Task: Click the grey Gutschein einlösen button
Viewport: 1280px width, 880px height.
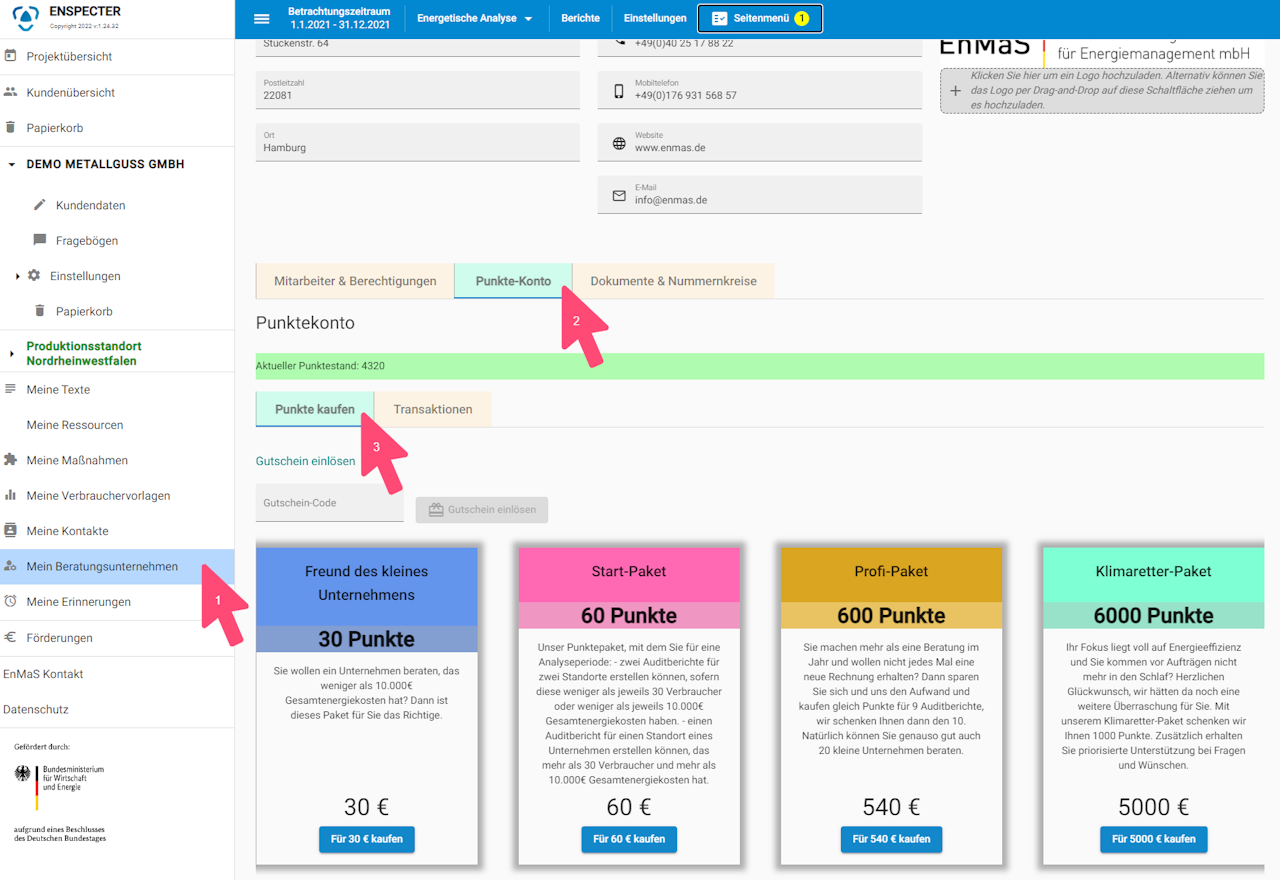Action: (x=482, y=510)
